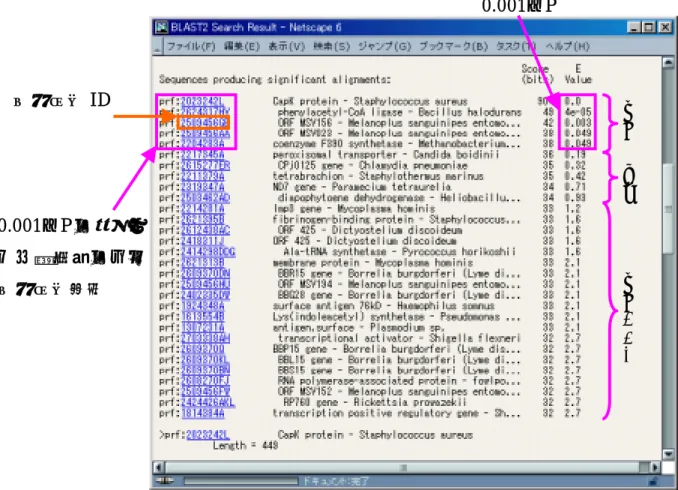Open prf link for coenzyme F390 synthetase row
The image size is (678, 490).
pos(202,144)
